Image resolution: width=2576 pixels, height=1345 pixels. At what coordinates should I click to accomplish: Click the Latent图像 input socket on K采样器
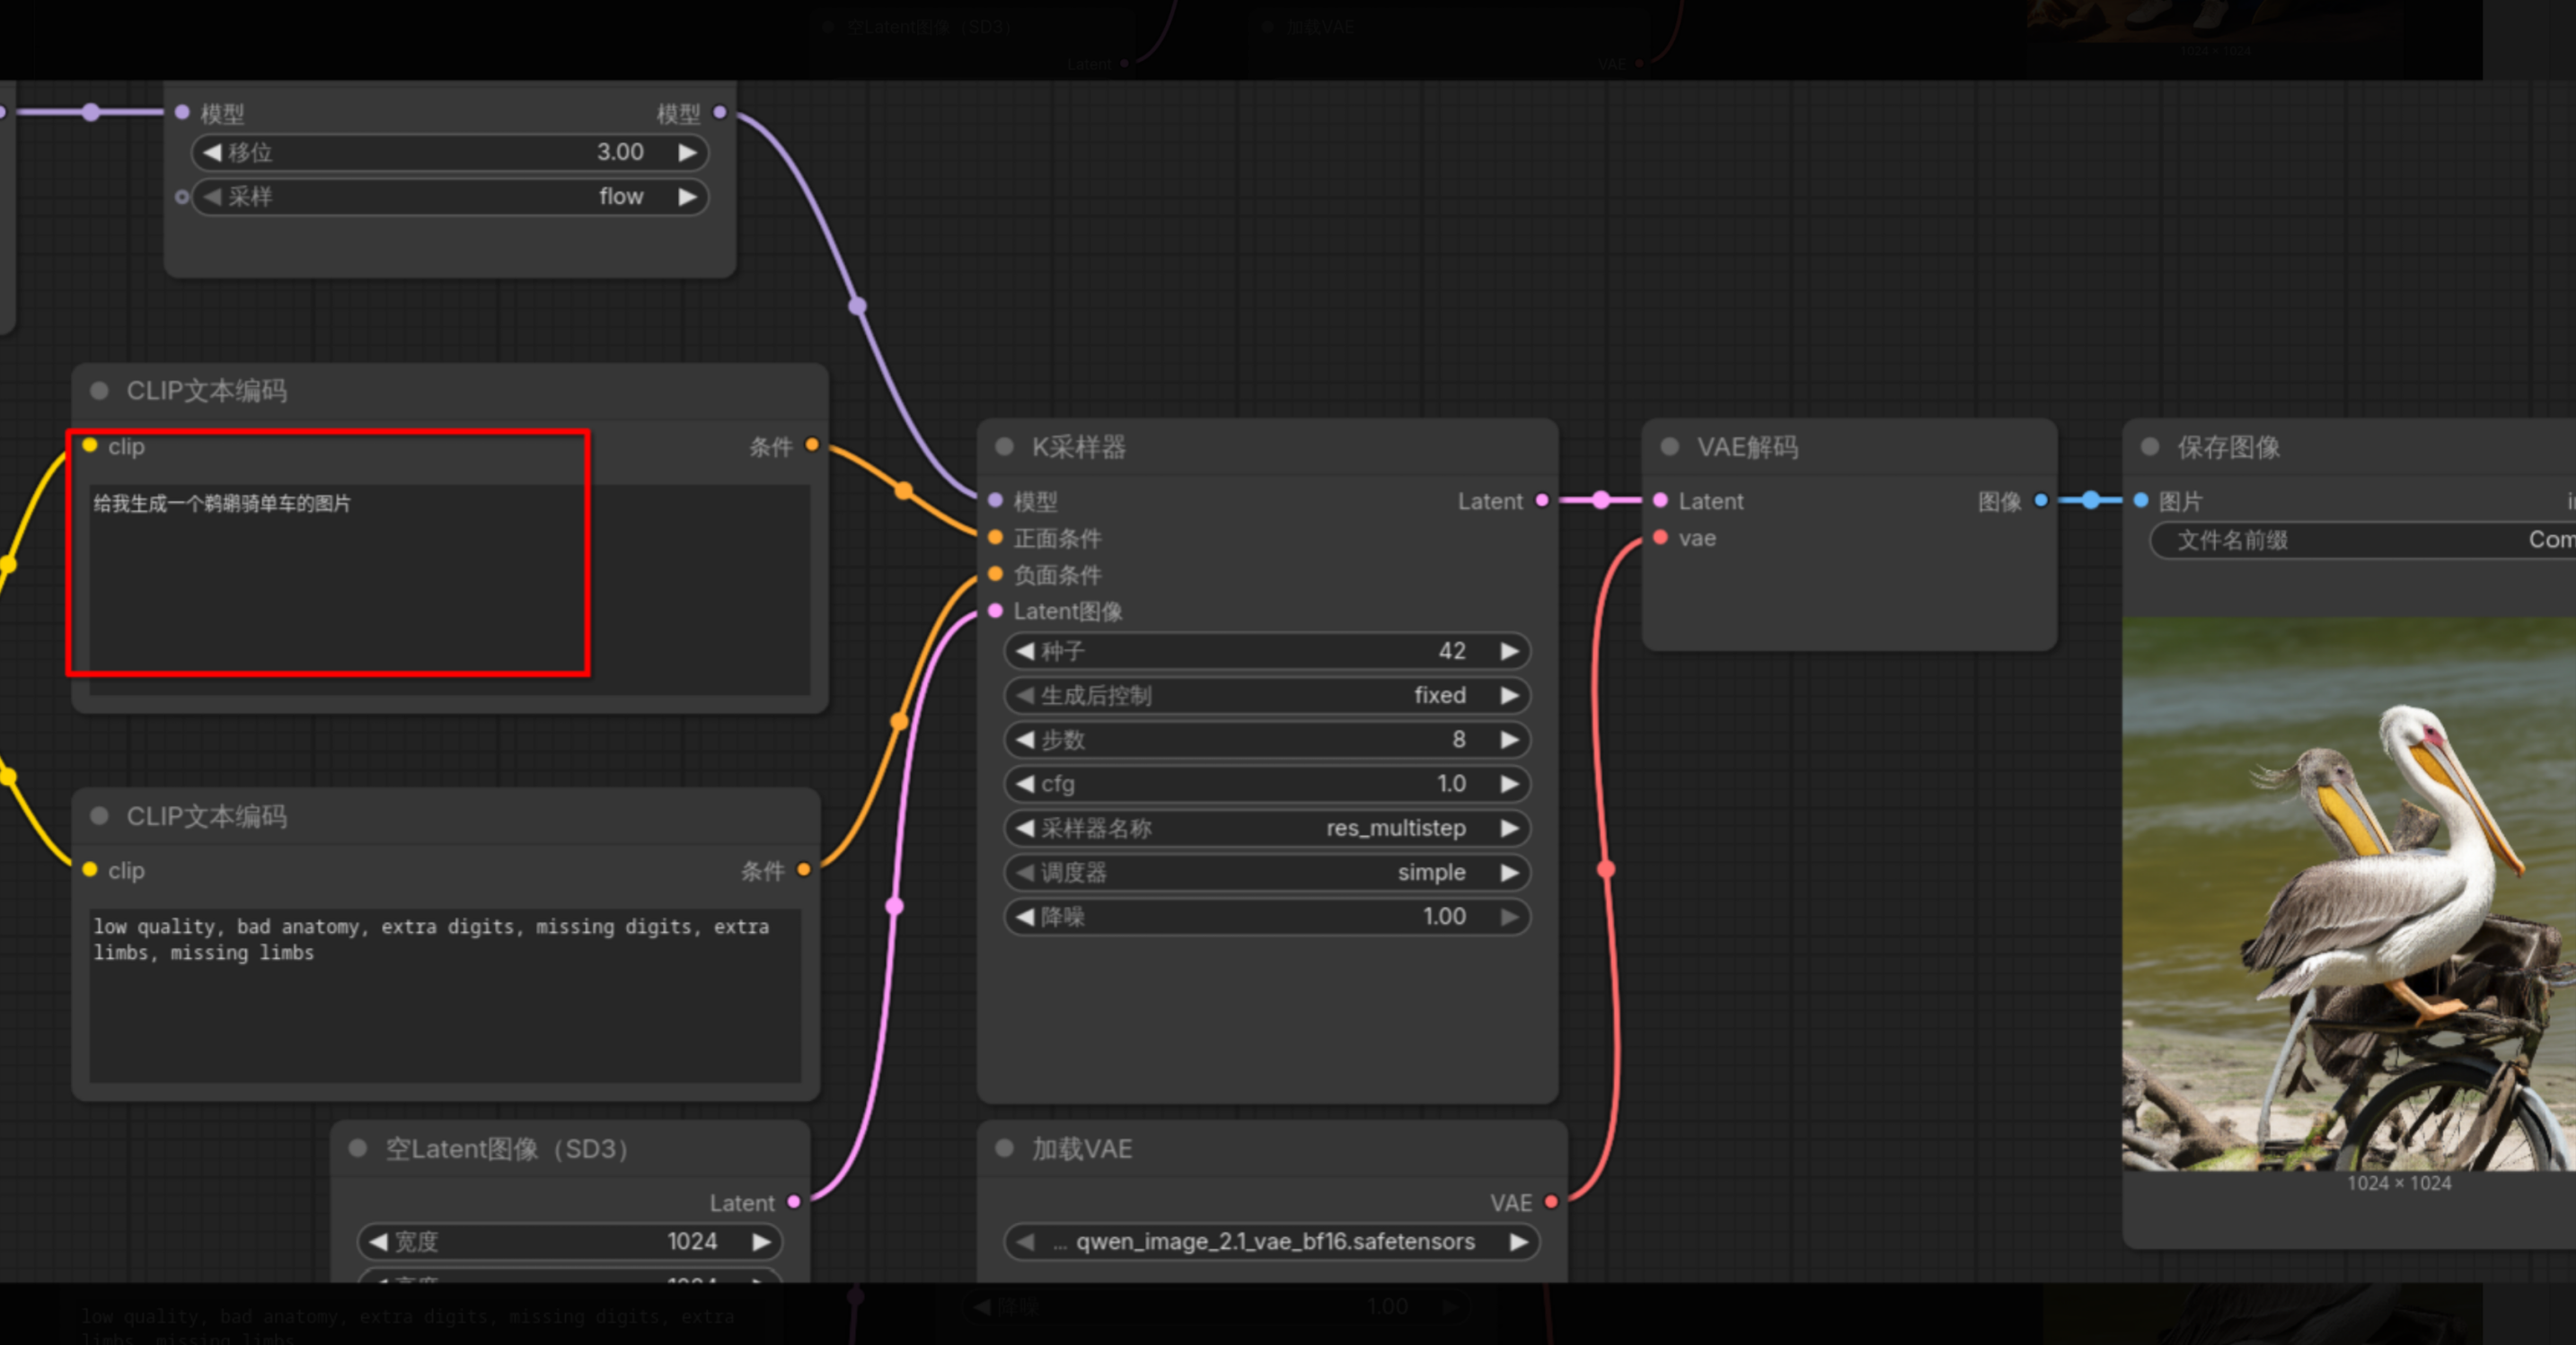pos(995,610)
